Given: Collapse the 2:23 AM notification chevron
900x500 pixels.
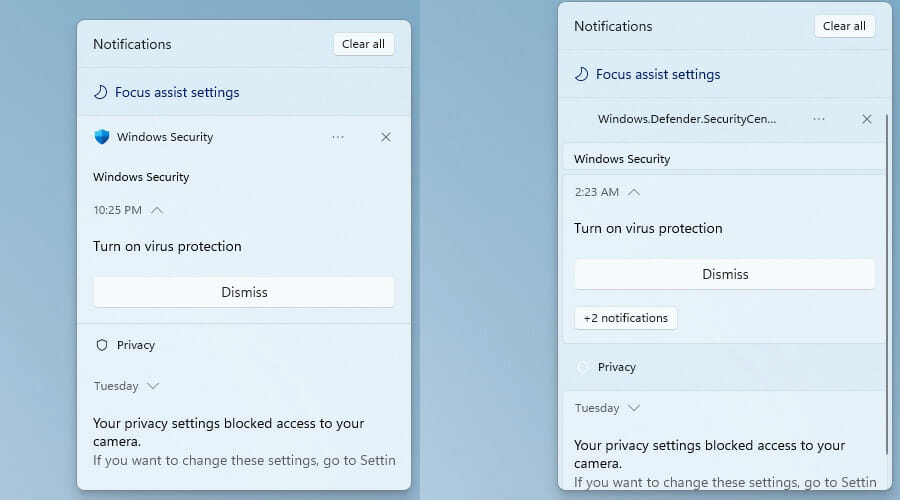Looking at the screenshot, I should tap(633, 192).
